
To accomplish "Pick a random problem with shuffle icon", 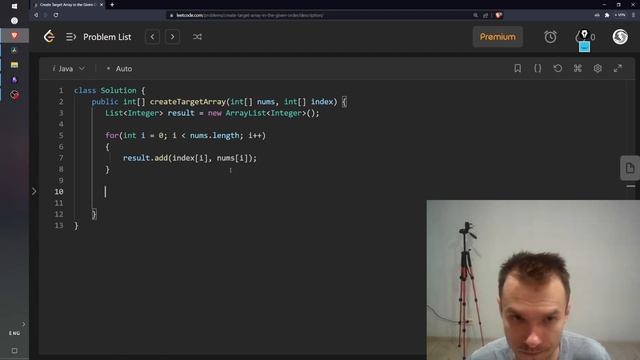I will [197, 37].
